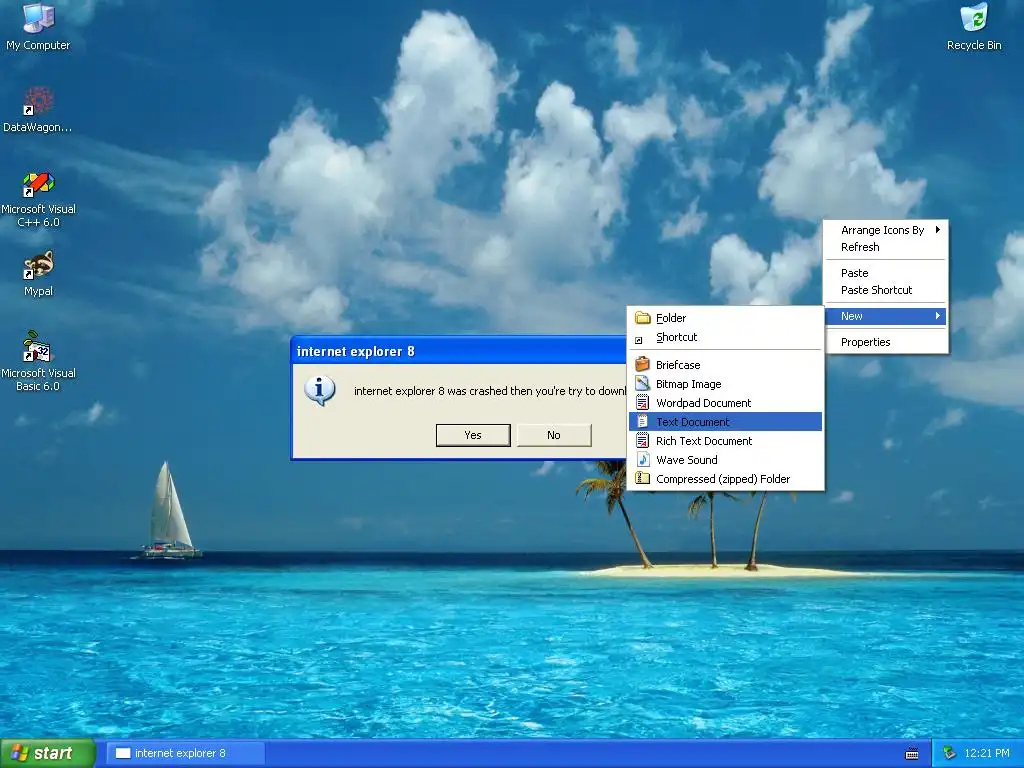Select Compressed (zipped) Folder label
1024x768 pixels.
[723, 479]
